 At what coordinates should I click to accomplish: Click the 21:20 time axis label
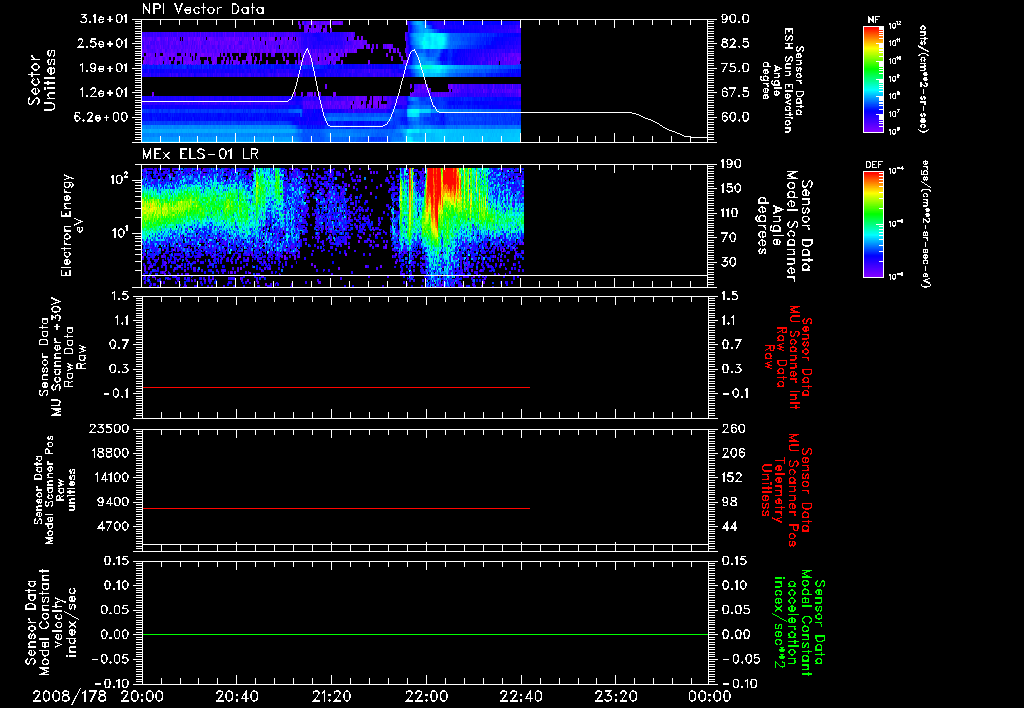[x=331, y=696]
